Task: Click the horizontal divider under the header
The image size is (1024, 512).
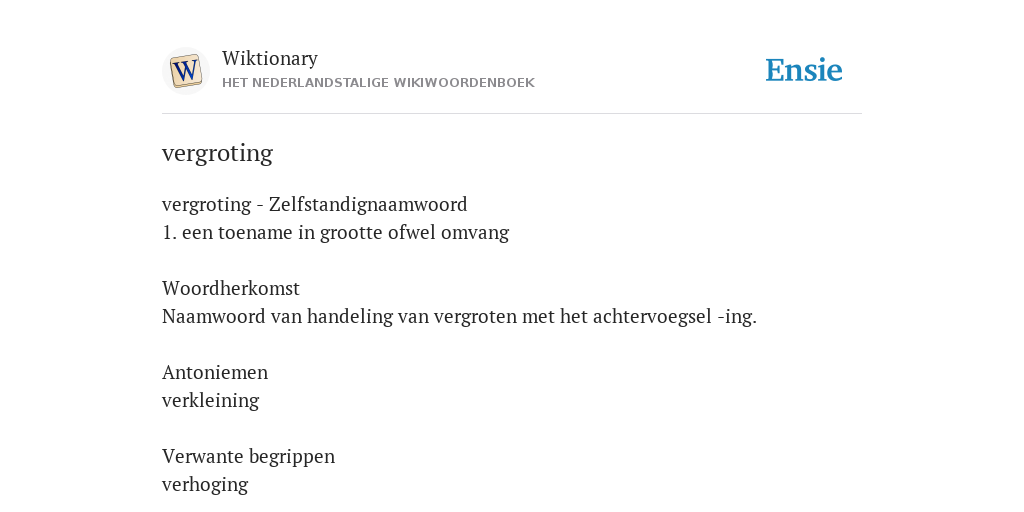Action: tap(512, 114)
